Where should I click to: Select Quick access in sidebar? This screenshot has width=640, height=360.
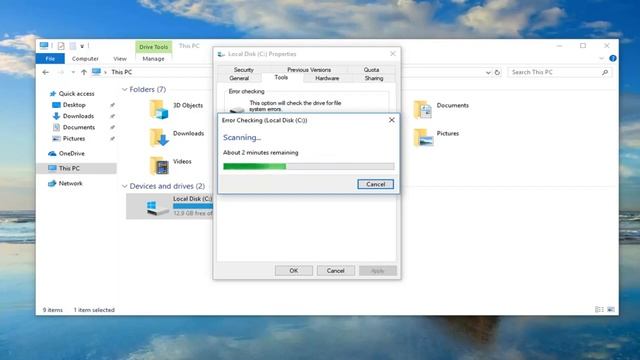[x=76, y=93]
